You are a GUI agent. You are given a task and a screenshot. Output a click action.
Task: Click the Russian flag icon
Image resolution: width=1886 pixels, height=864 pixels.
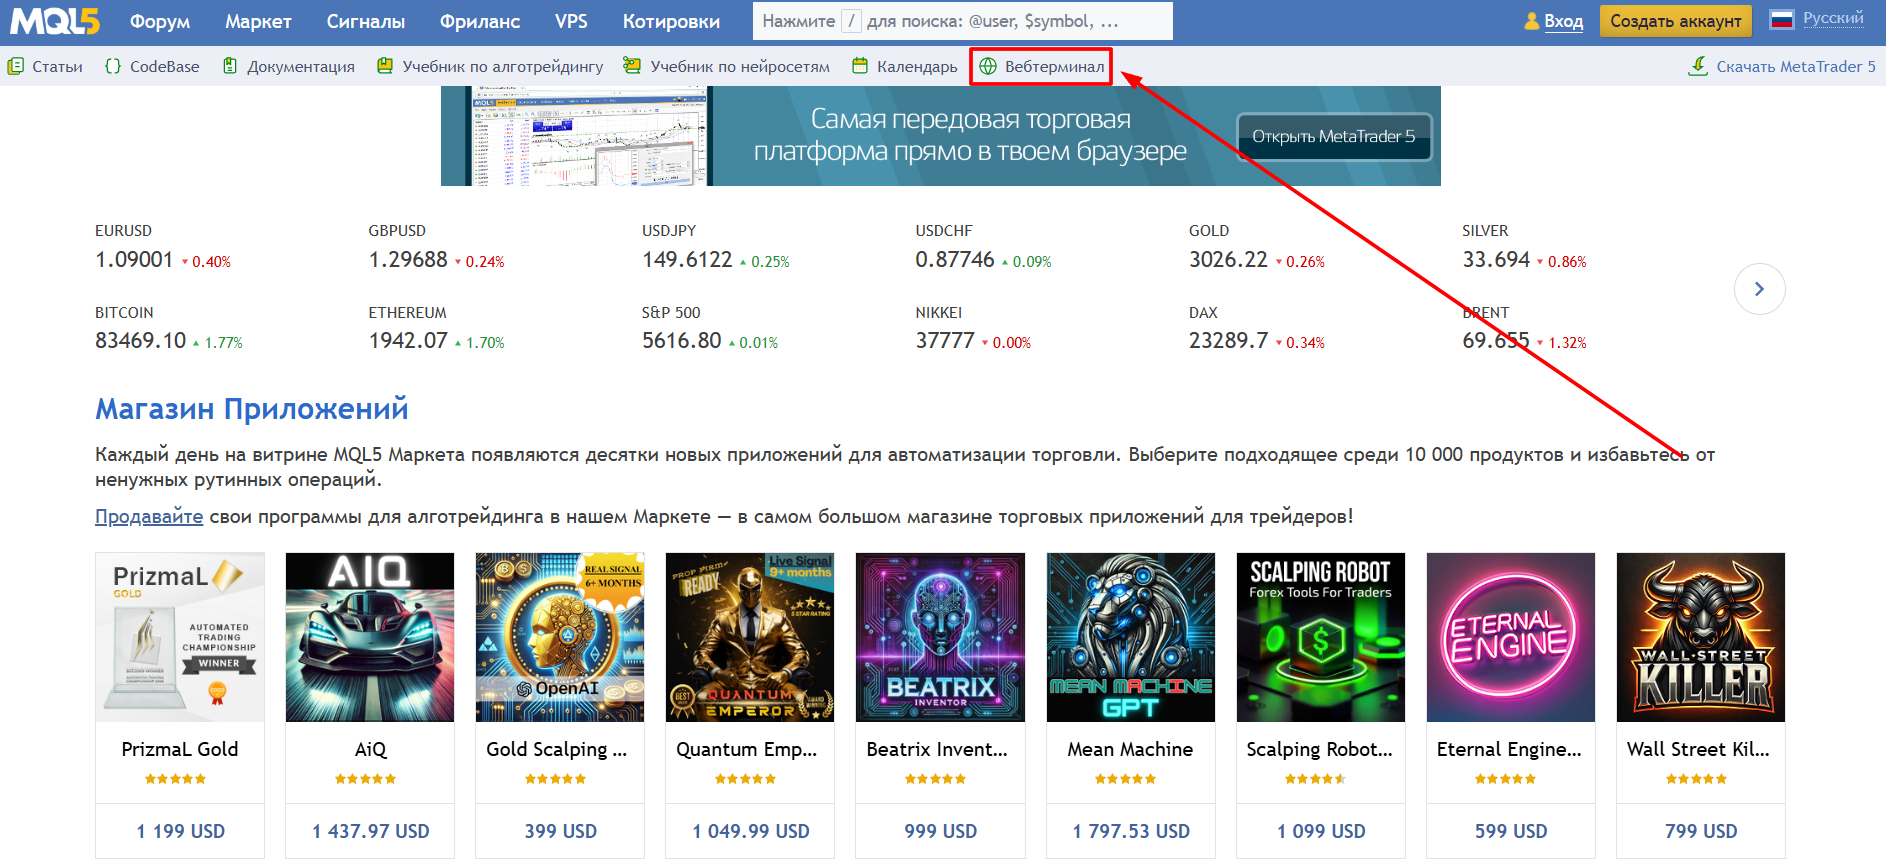tap(1782, 19)
